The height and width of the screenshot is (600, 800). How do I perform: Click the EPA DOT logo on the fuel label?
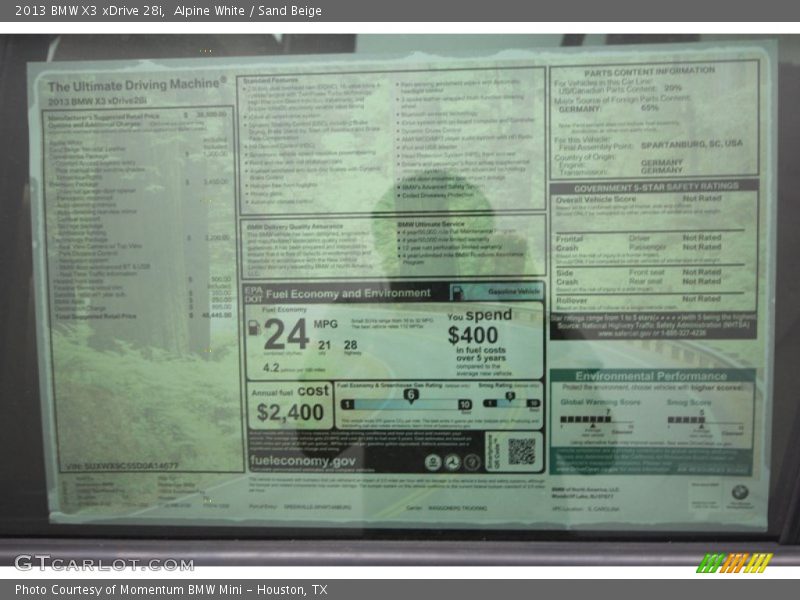point(254,294)
